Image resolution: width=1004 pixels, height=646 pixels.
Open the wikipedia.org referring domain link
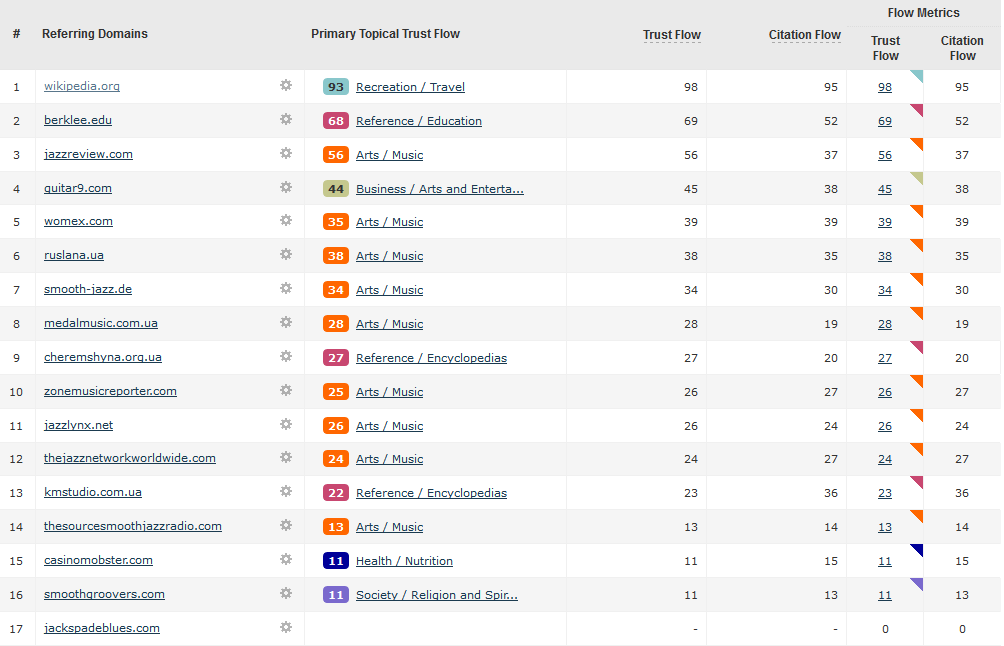click(82, 86)
